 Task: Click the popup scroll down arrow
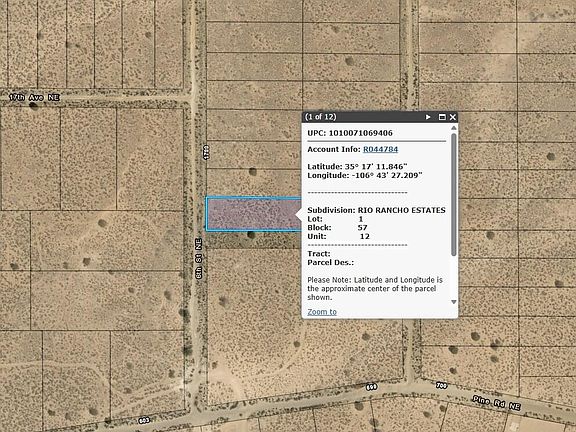(454, 302)
